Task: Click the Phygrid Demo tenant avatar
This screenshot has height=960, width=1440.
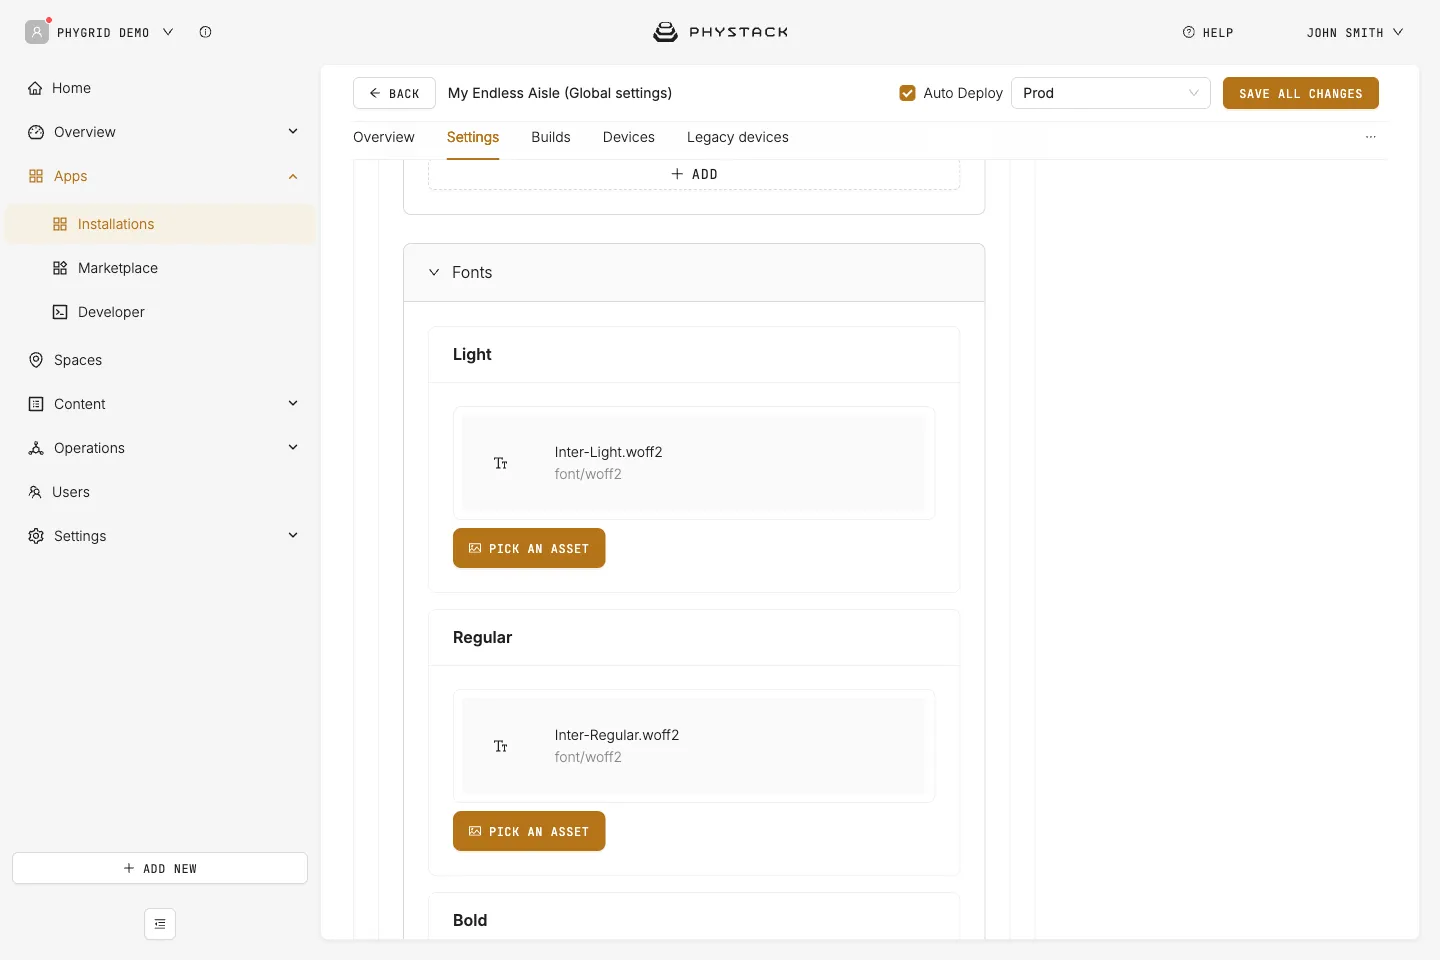Action: 37,32
